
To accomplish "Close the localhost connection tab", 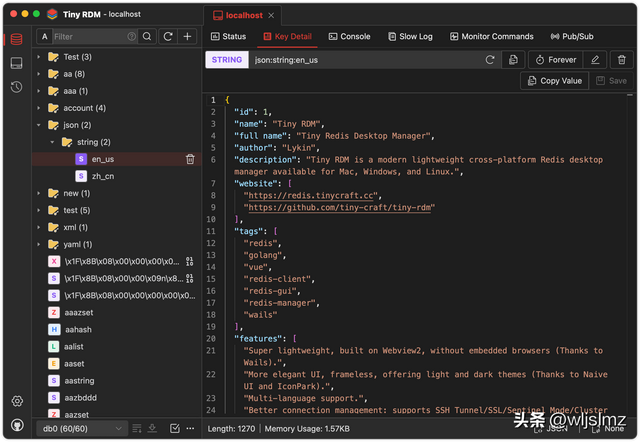I will (271, 16).
